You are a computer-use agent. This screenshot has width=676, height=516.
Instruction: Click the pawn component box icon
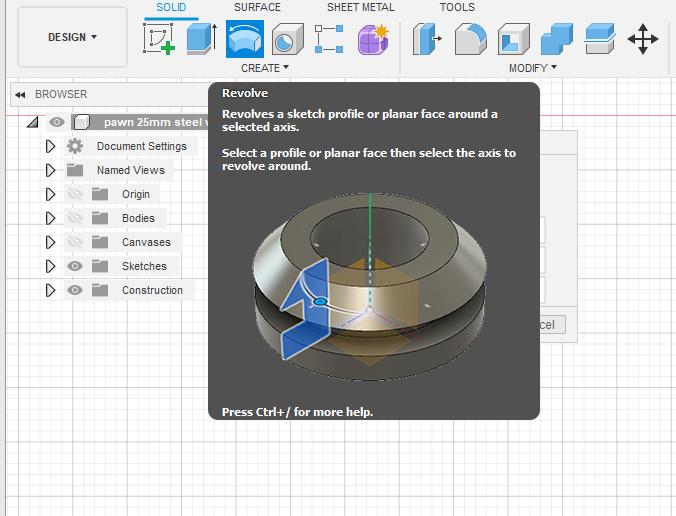click(81, 122)
